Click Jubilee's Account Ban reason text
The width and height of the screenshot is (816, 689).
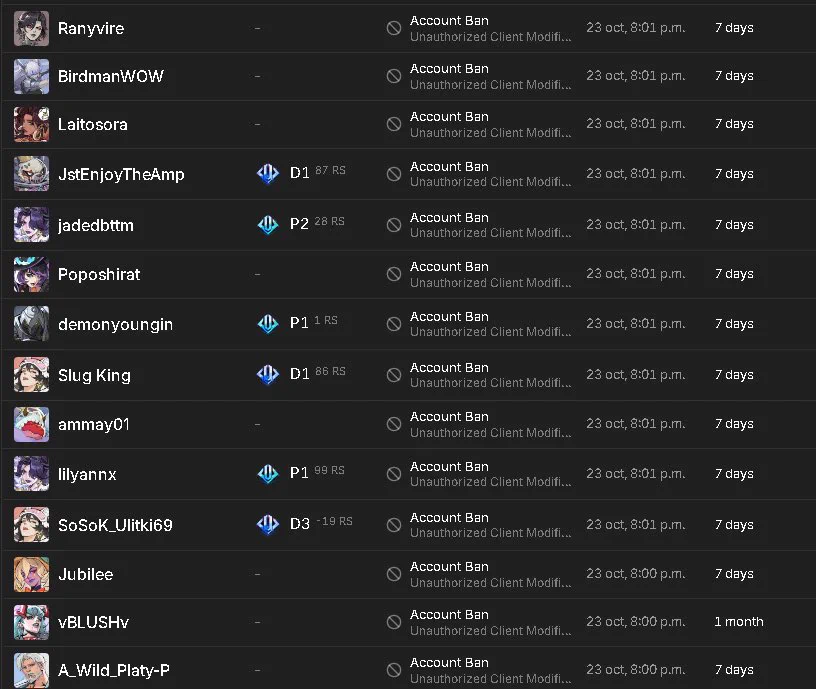pyautogui.click(x=449, y=567)
